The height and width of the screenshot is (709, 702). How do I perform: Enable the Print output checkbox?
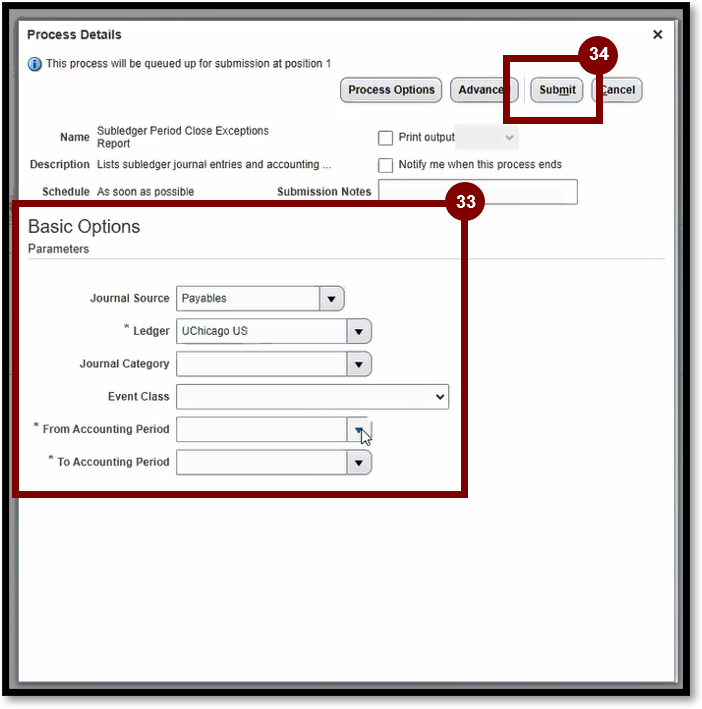[385, 138]
